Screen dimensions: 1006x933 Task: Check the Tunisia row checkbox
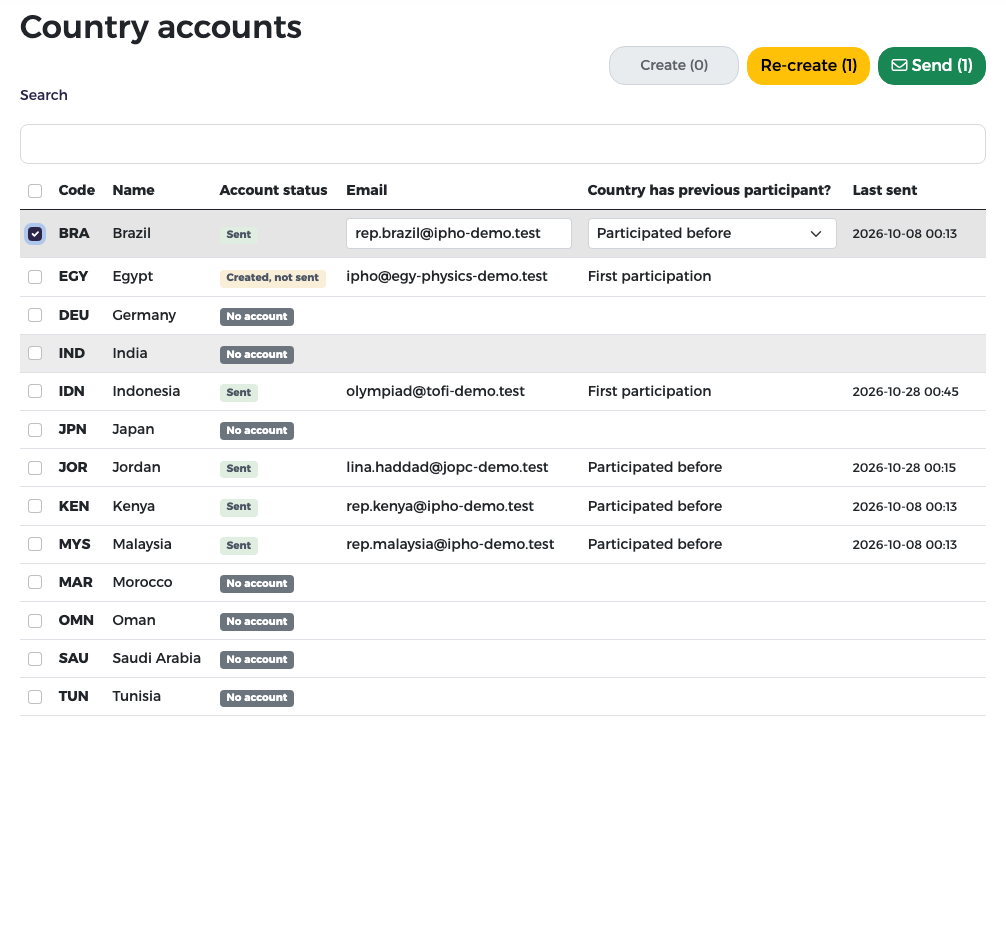(x=35, y=697)
